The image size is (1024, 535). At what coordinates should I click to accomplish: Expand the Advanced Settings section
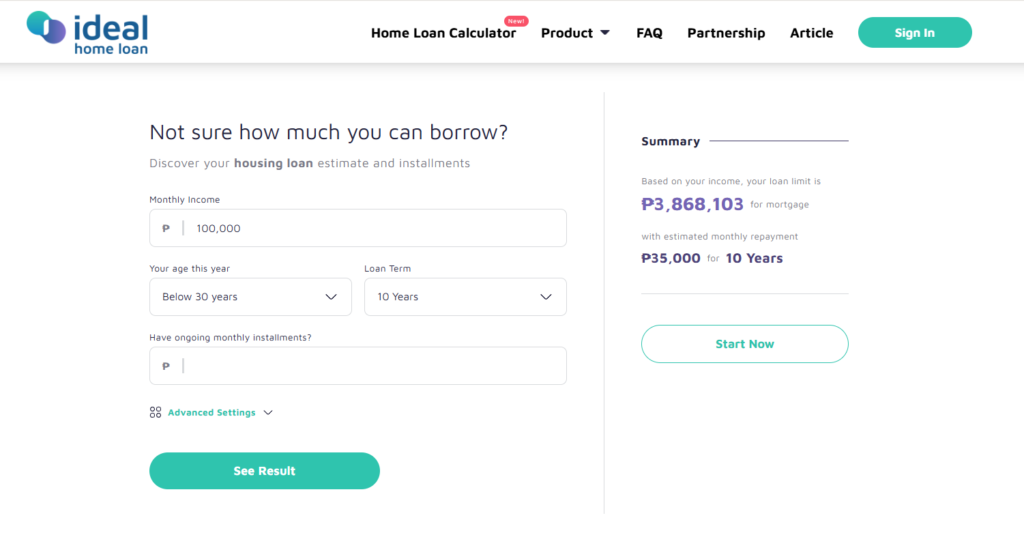point(212,412)
